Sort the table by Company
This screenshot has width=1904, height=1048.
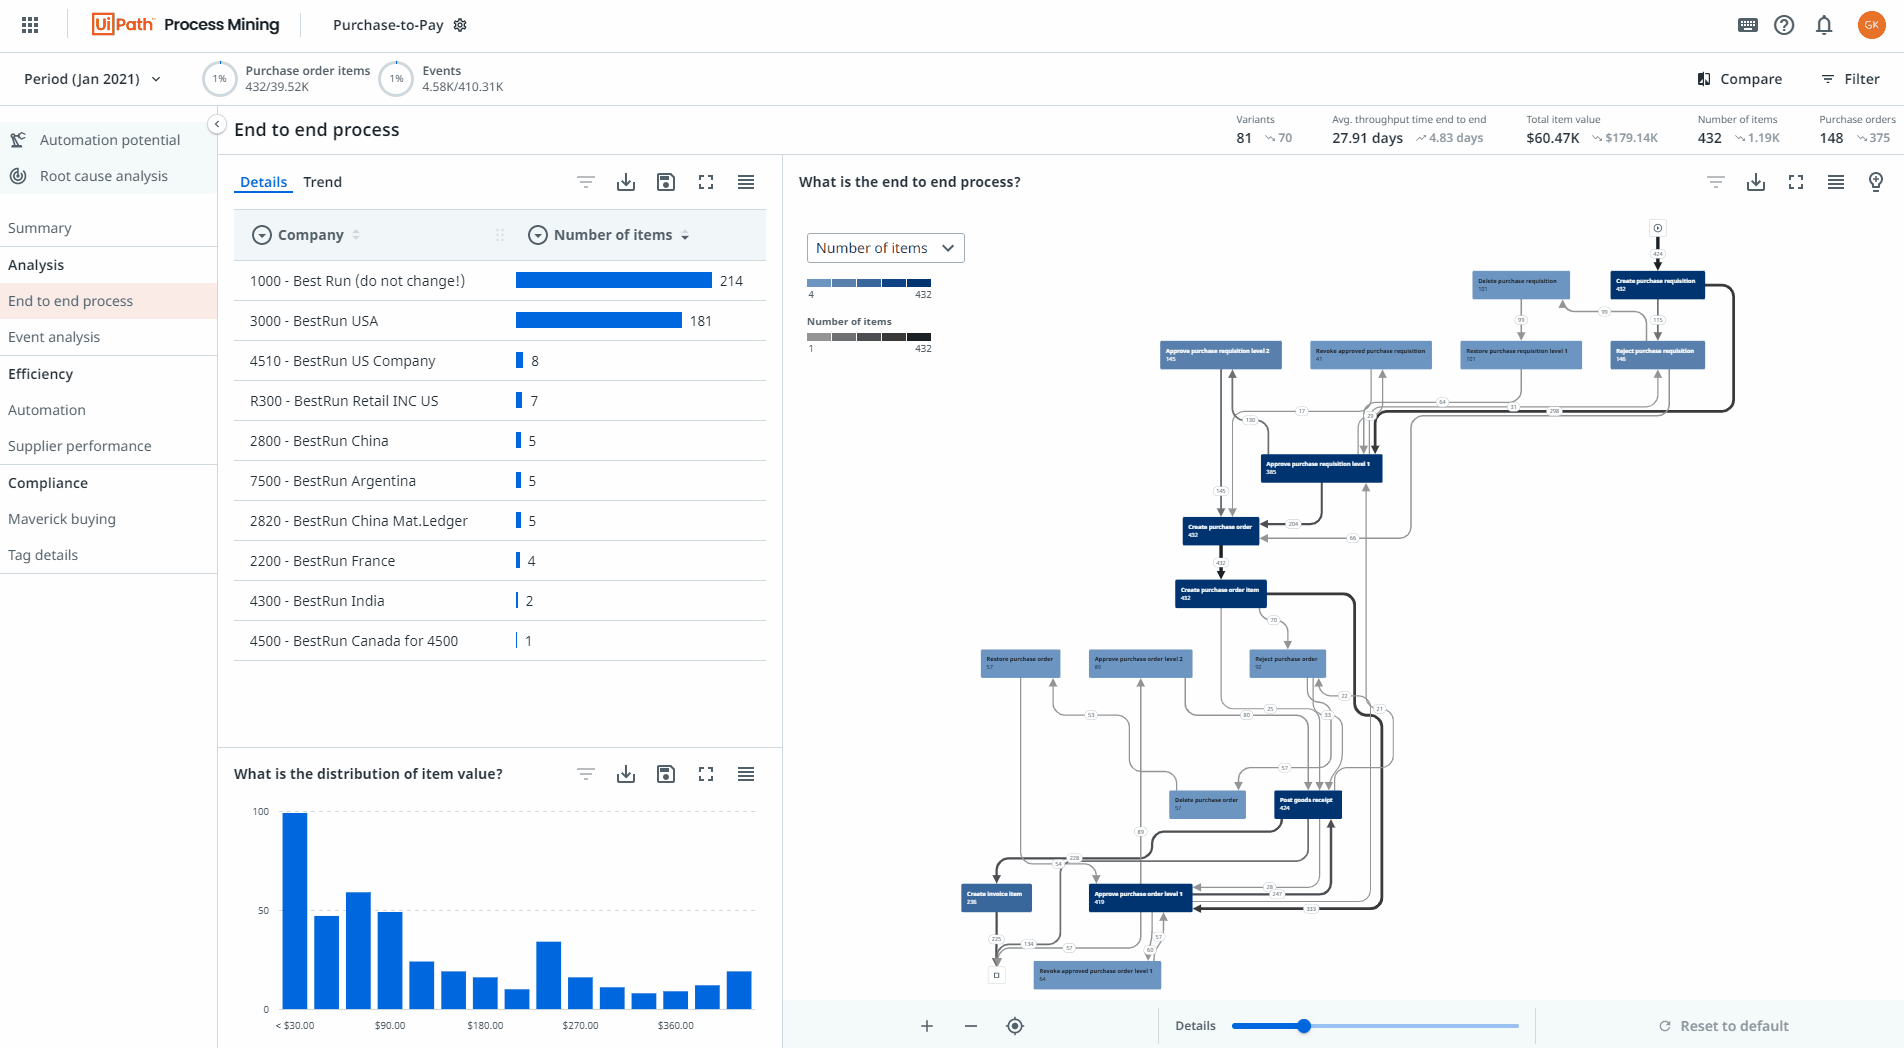click(356, 235)
